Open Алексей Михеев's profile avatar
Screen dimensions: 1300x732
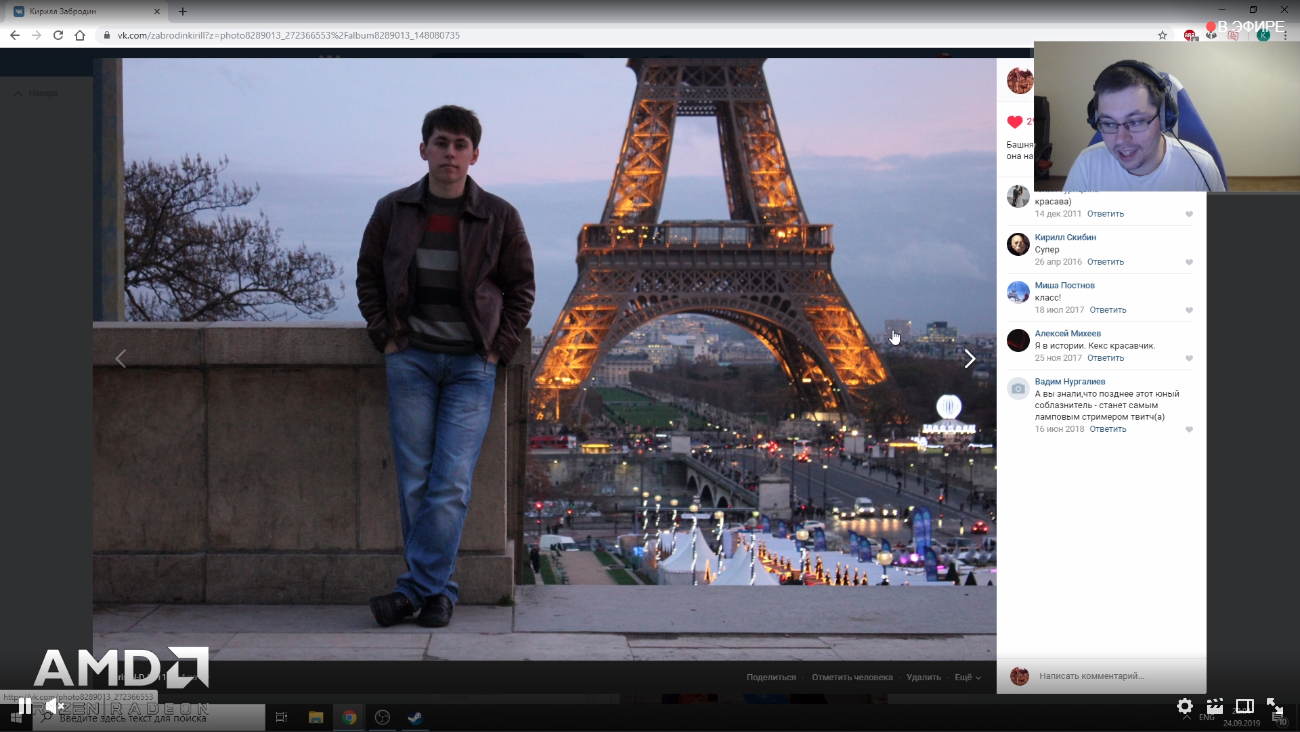tap(1018, 340)
